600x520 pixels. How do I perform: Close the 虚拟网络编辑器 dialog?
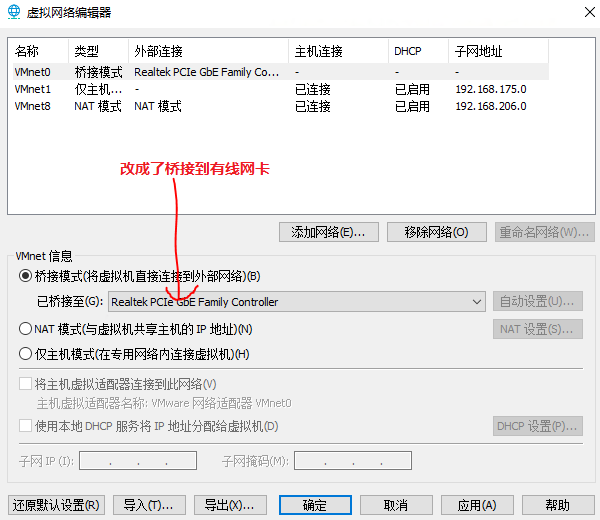[590, 12]
